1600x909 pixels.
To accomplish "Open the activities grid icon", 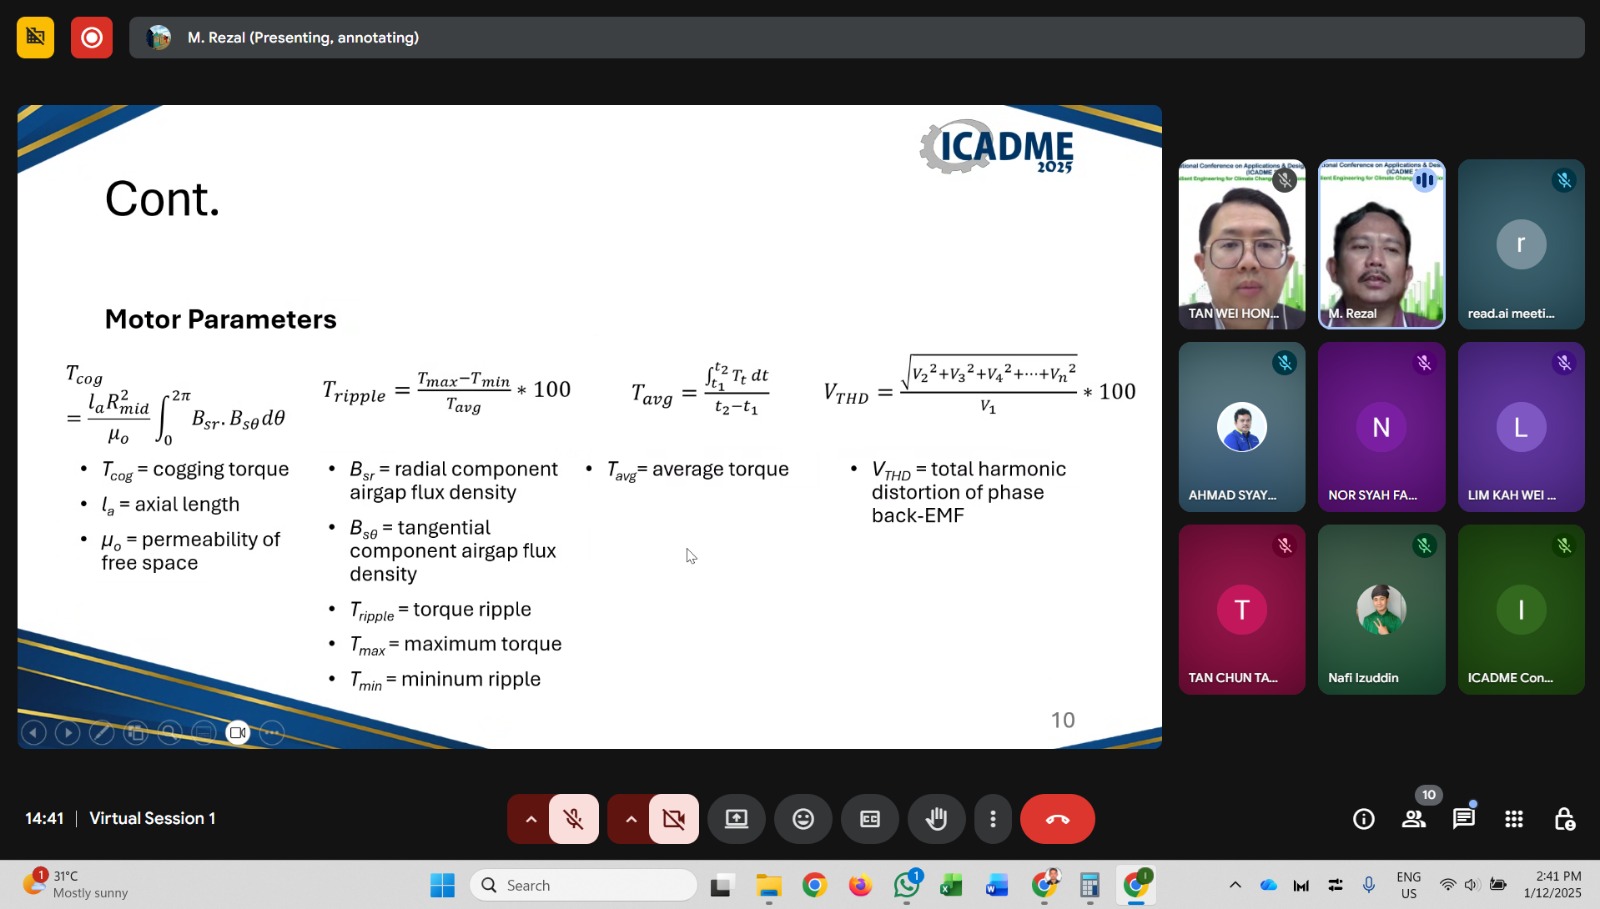I will (1514, 819).
